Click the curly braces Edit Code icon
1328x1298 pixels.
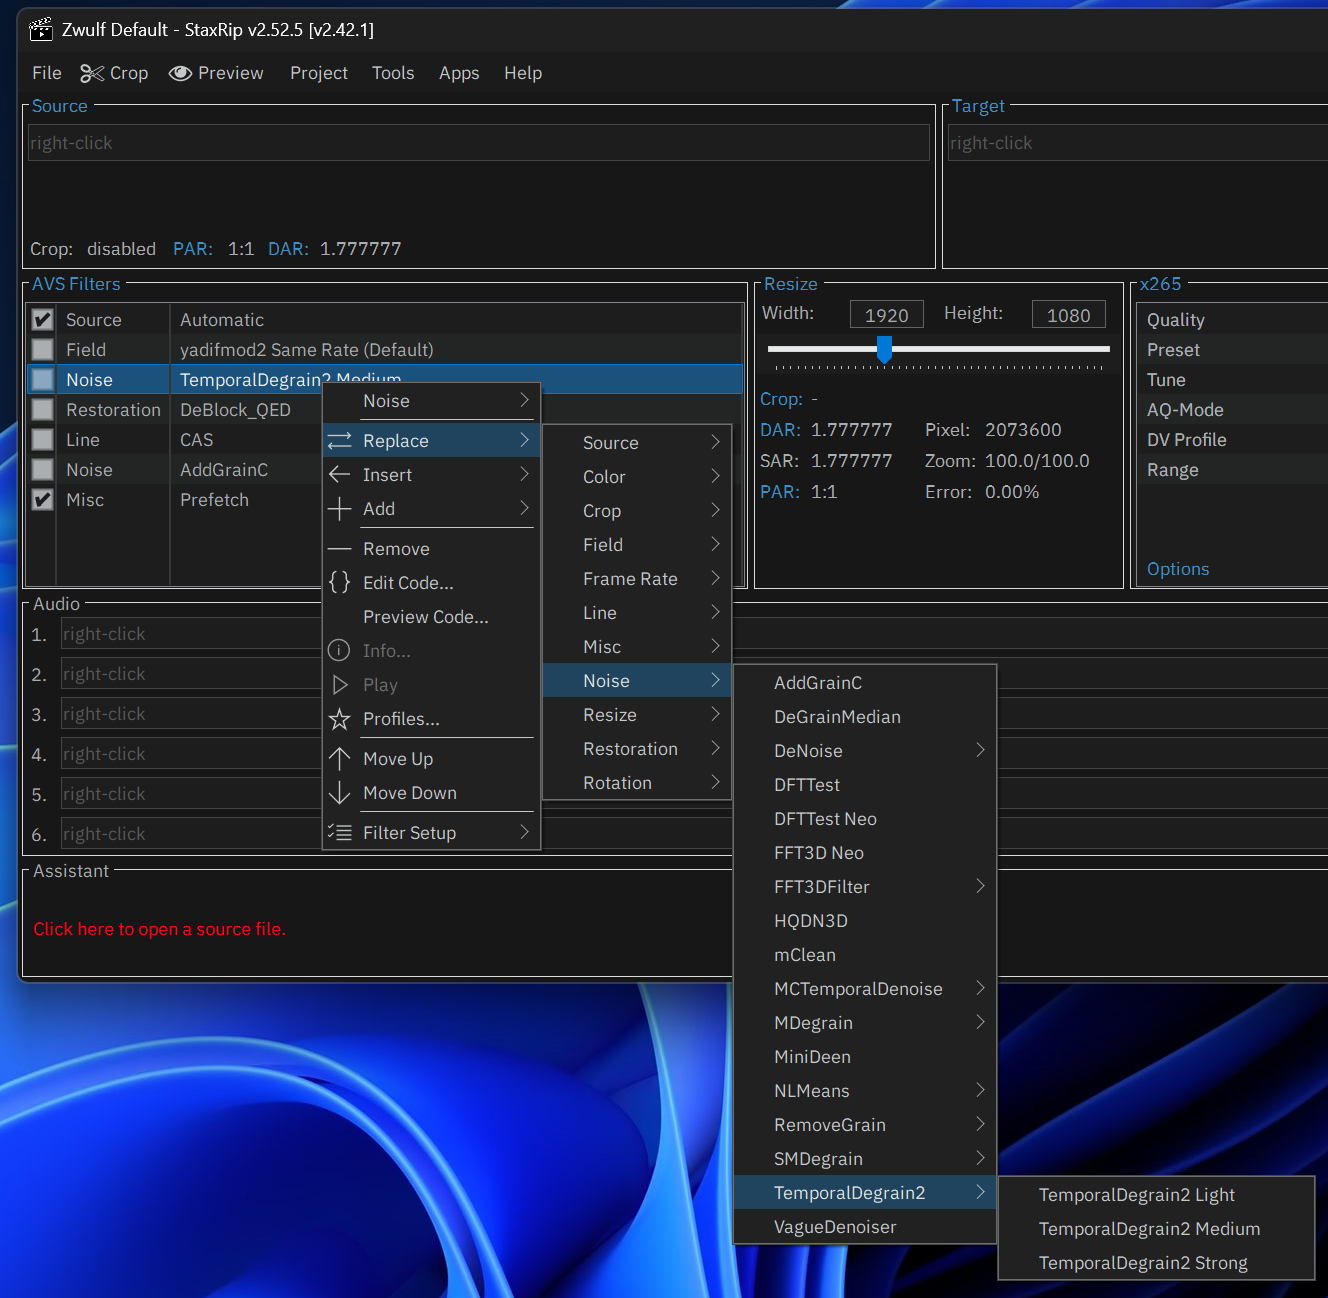[340, 583]
